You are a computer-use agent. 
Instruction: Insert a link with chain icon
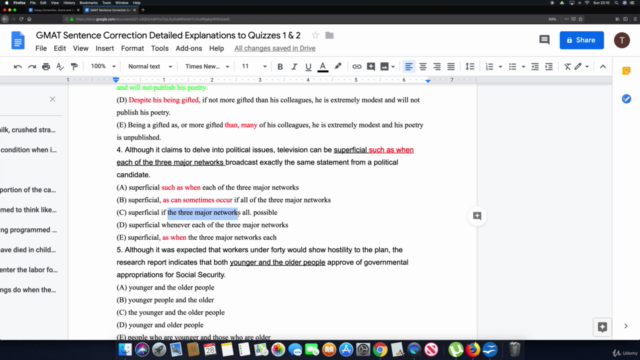pyautogui.click(x=357, y=67)
